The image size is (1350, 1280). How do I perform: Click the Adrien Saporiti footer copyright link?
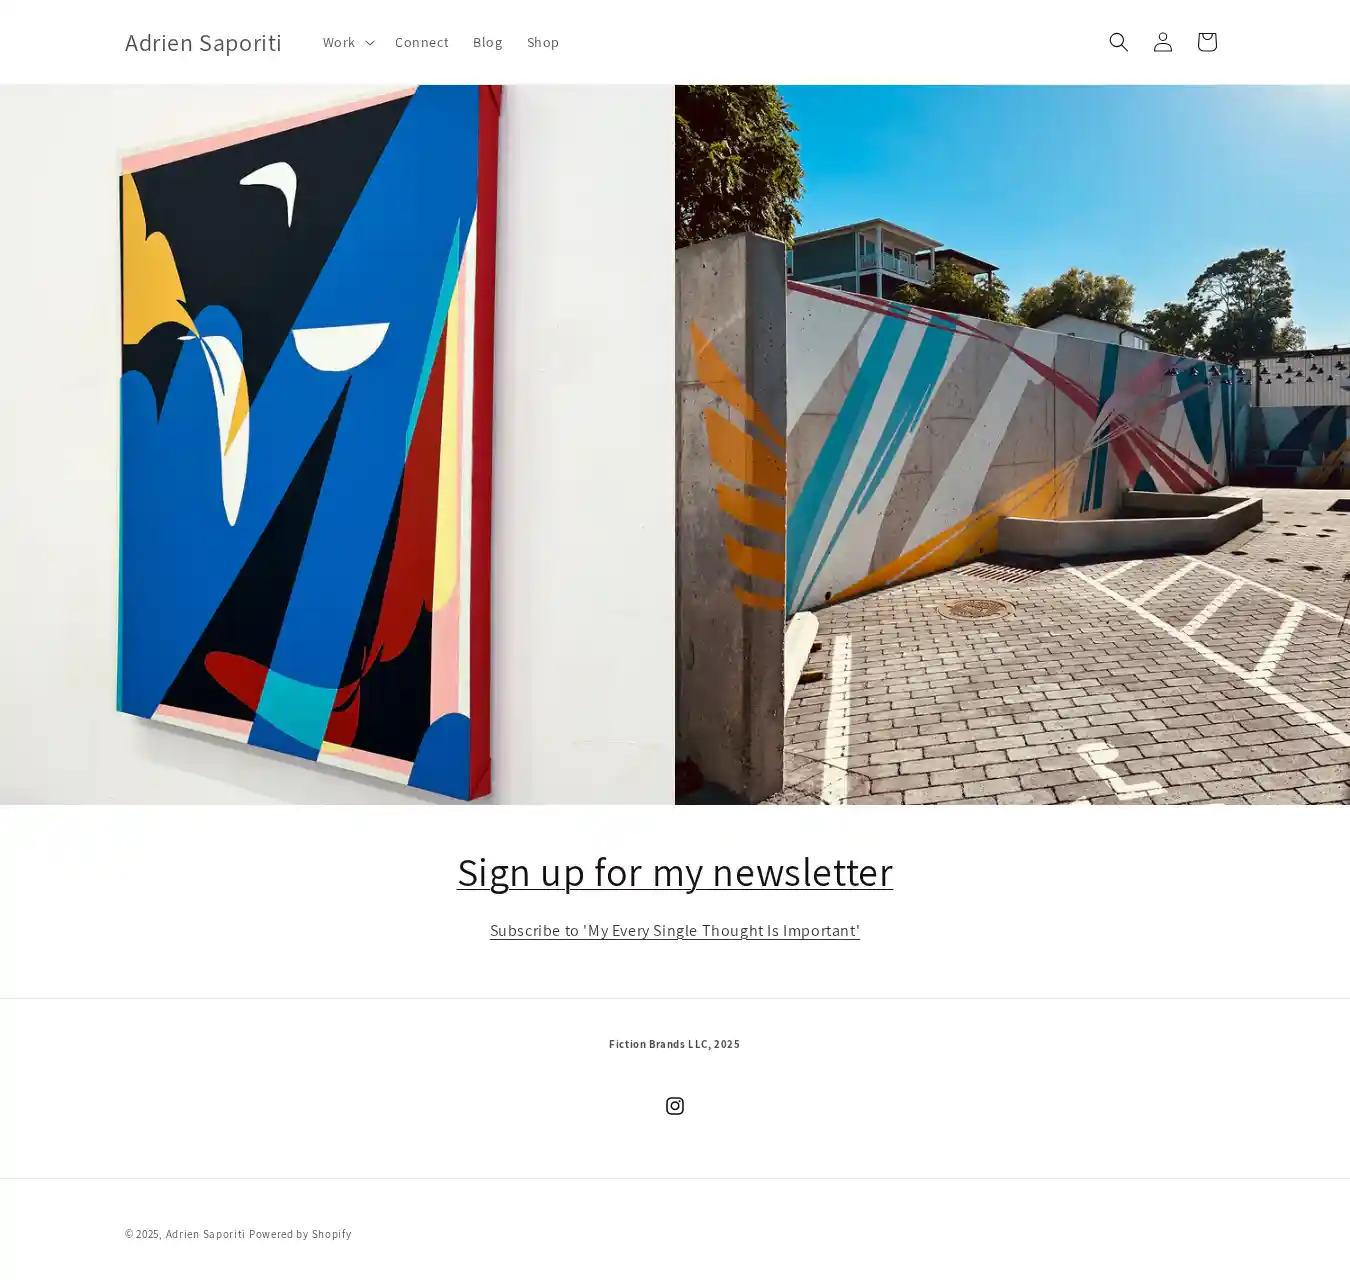205,1234
